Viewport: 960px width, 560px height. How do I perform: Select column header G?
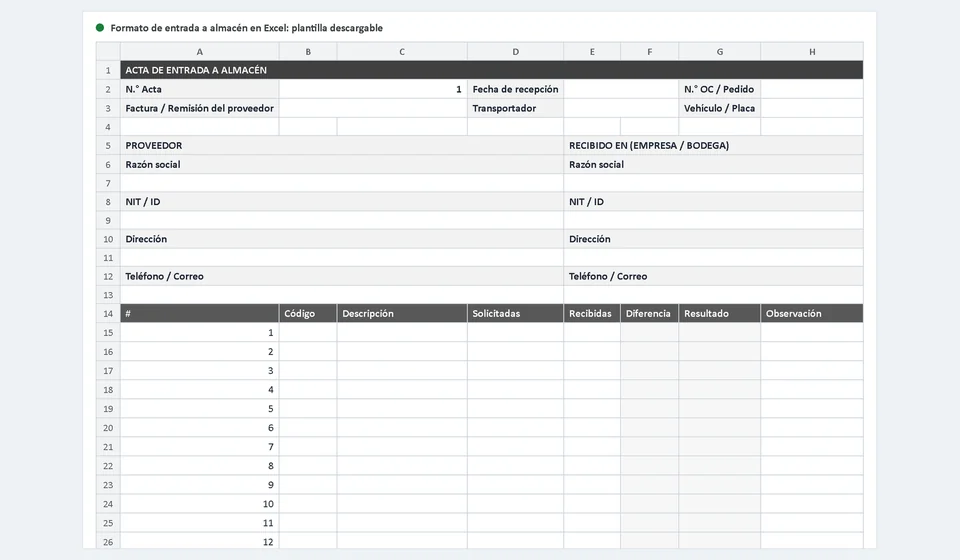click(719, 52)
